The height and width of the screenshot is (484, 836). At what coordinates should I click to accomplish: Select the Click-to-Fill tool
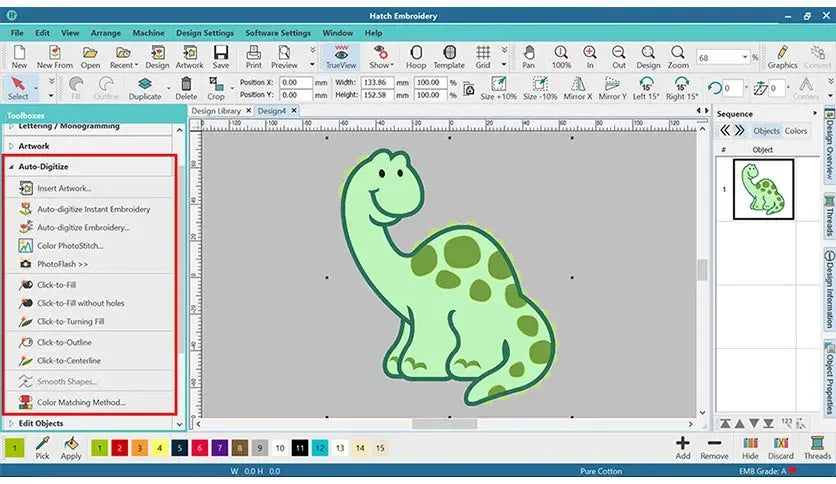tap(56, 285)
